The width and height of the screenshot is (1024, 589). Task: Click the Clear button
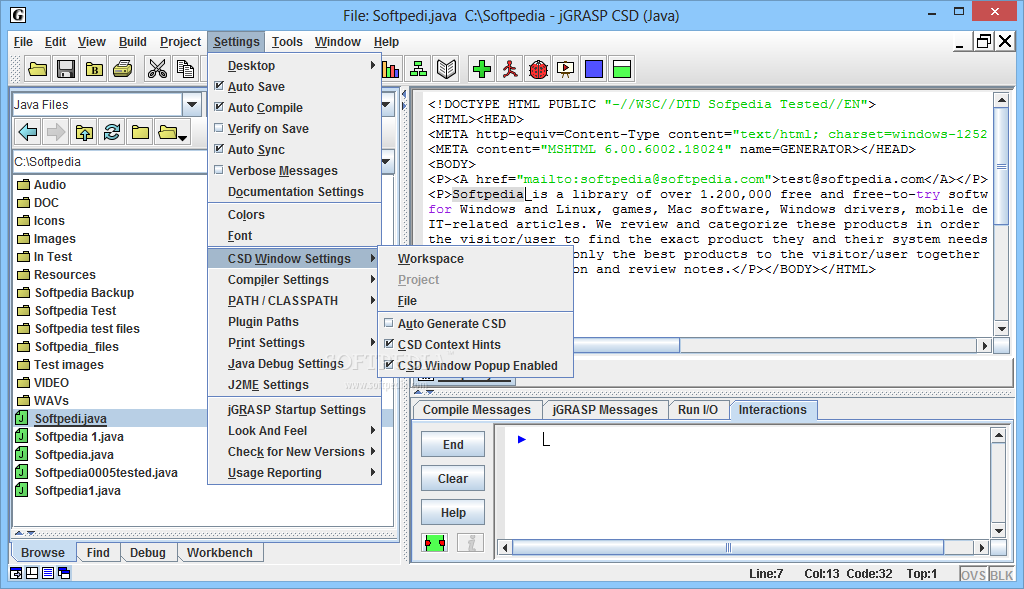pyautogui.click(x=453, y=478)
